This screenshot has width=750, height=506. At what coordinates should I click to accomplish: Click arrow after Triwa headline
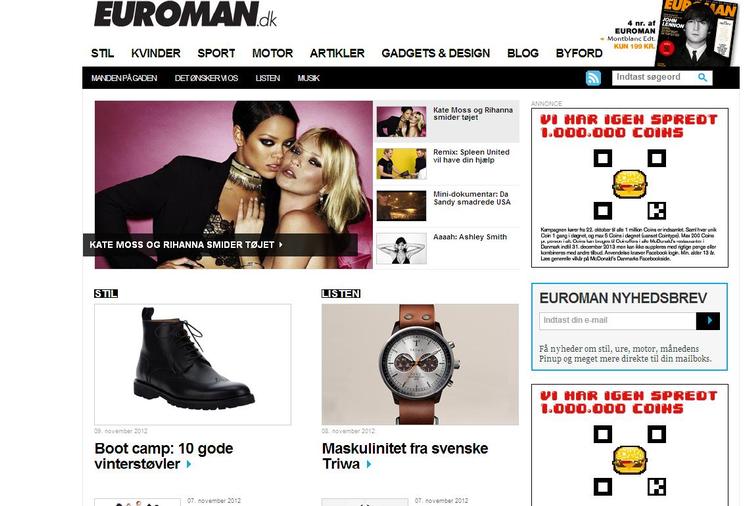pos(369,464)
